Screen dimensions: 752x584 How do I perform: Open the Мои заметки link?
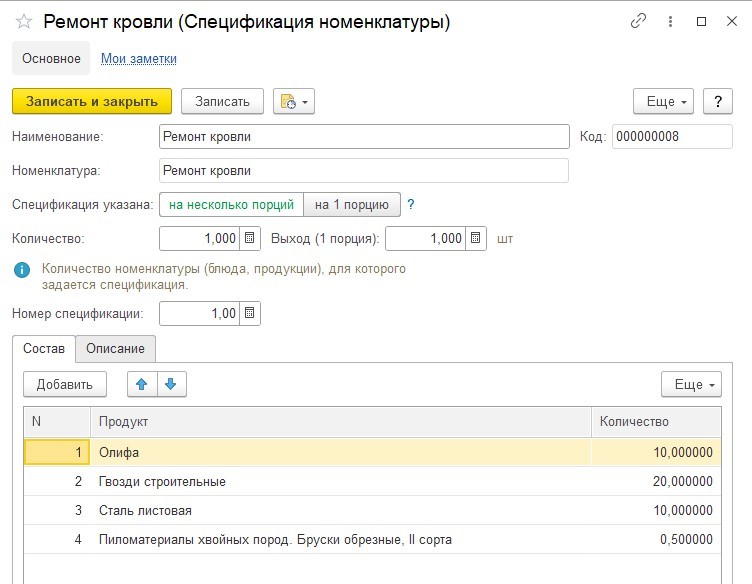[138, 59]
